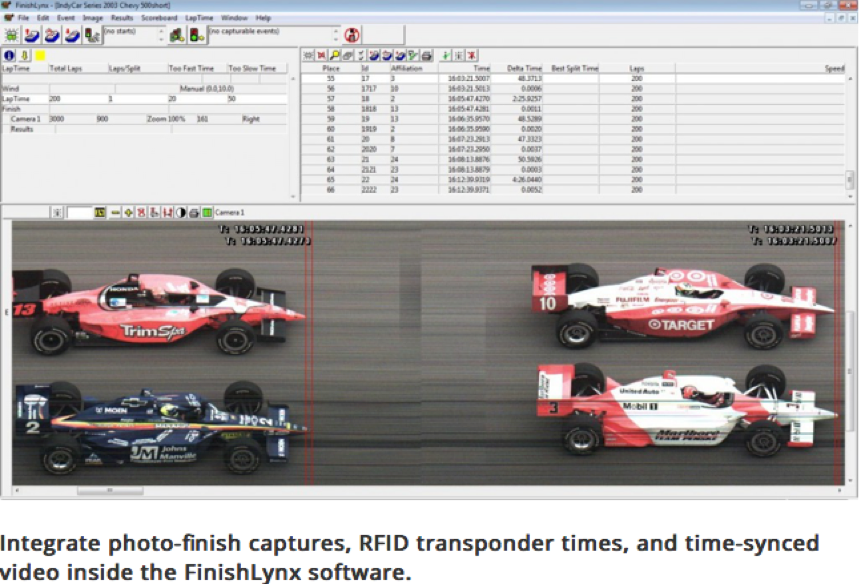Image resolution: width=865 pixels, height=584 pixels.
Task: Click the yellow minus zoom out icon in image toolbar
Action: coord(115,212)
